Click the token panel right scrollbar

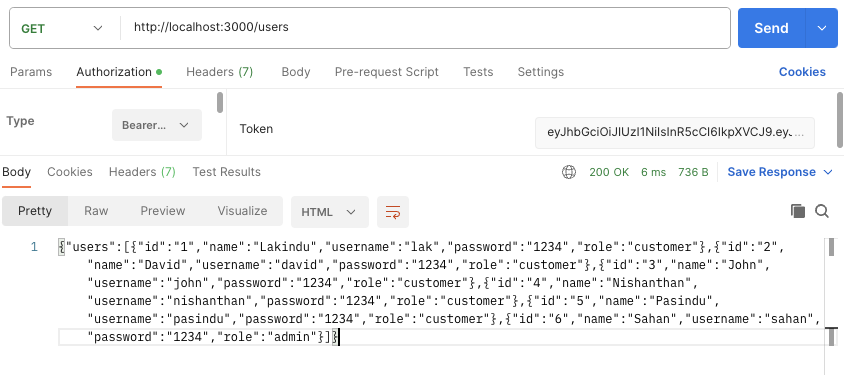click(x=840, y=119)
